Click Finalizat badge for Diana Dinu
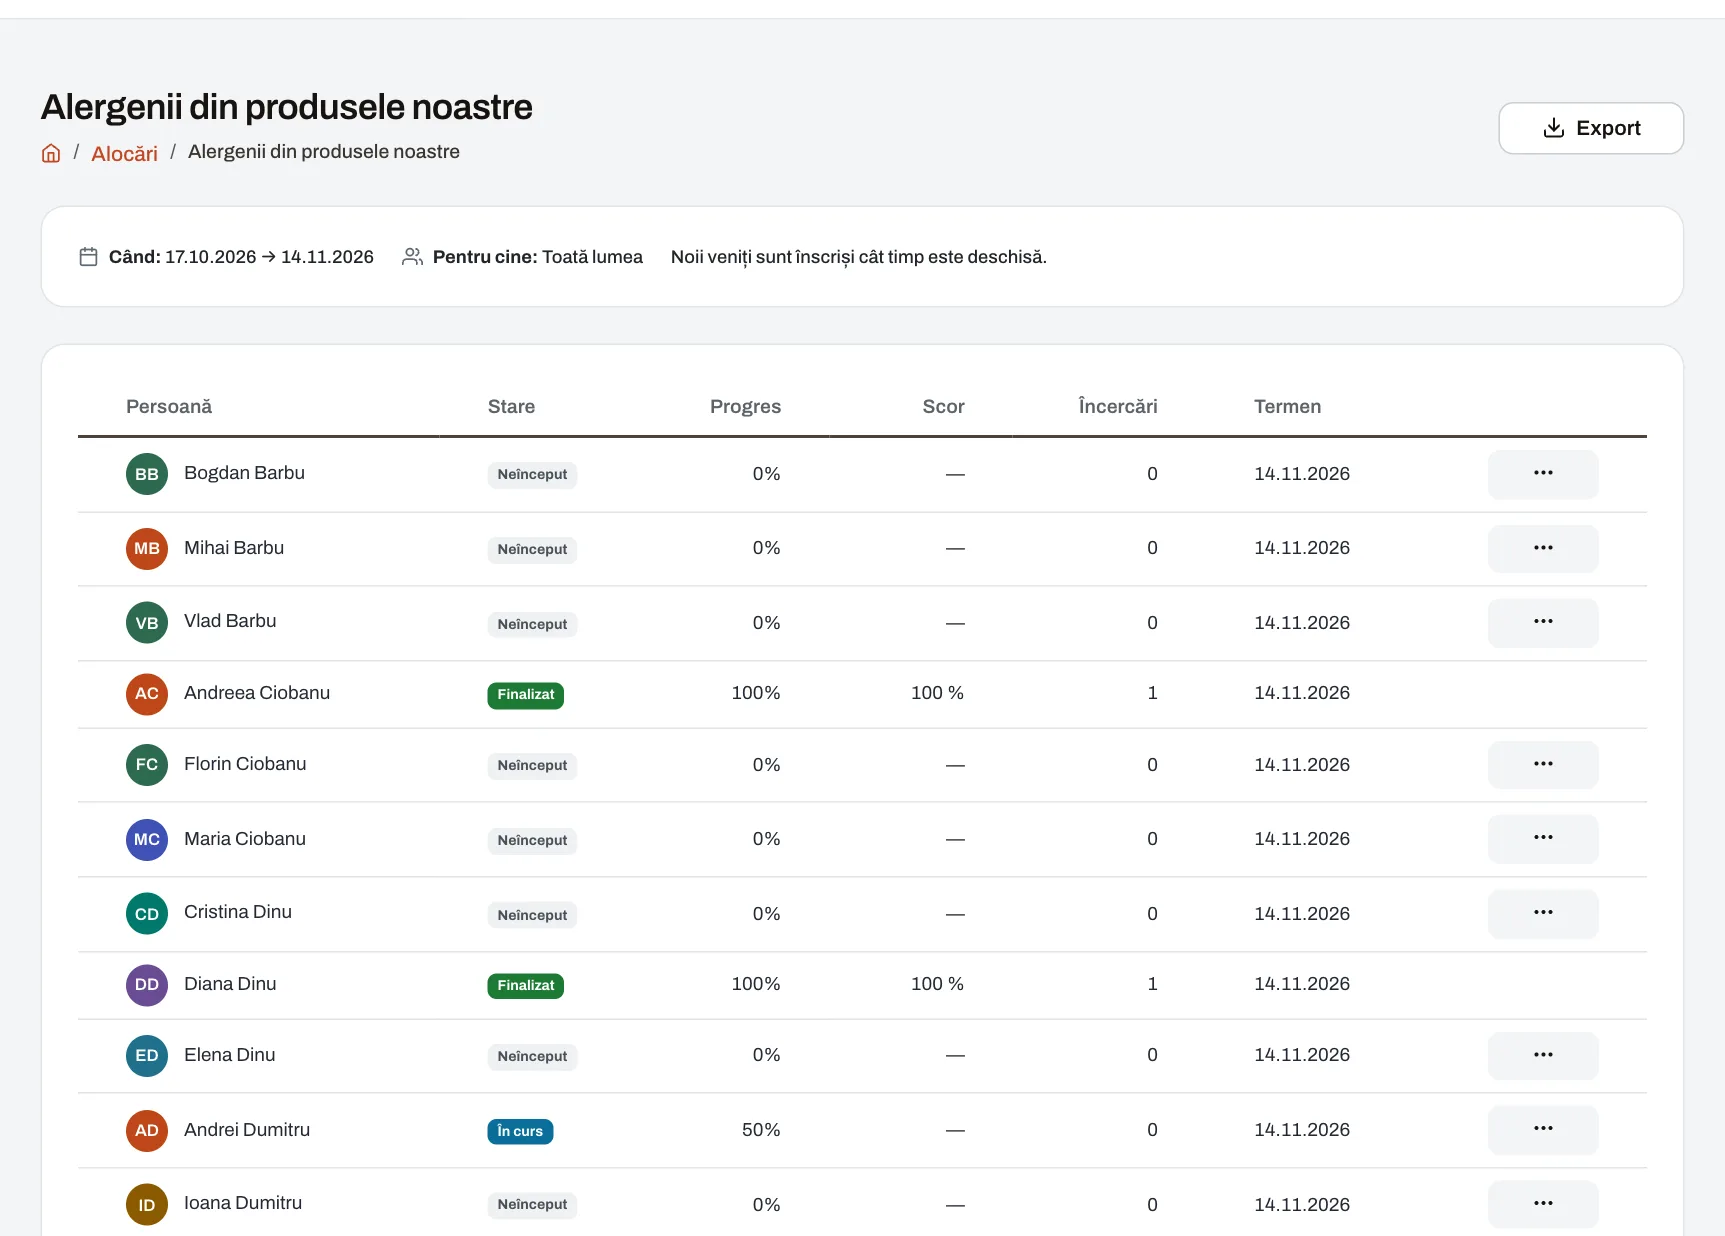Image resolution: width=1725 pixels, height=1236 pixels. tap(526, 986)
